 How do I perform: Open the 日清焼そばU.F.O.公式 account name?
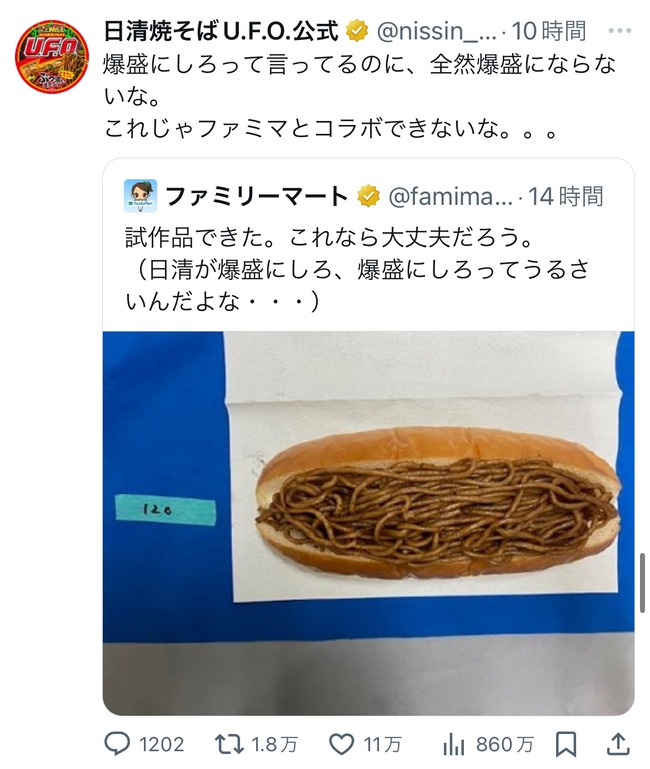[221, 31]
